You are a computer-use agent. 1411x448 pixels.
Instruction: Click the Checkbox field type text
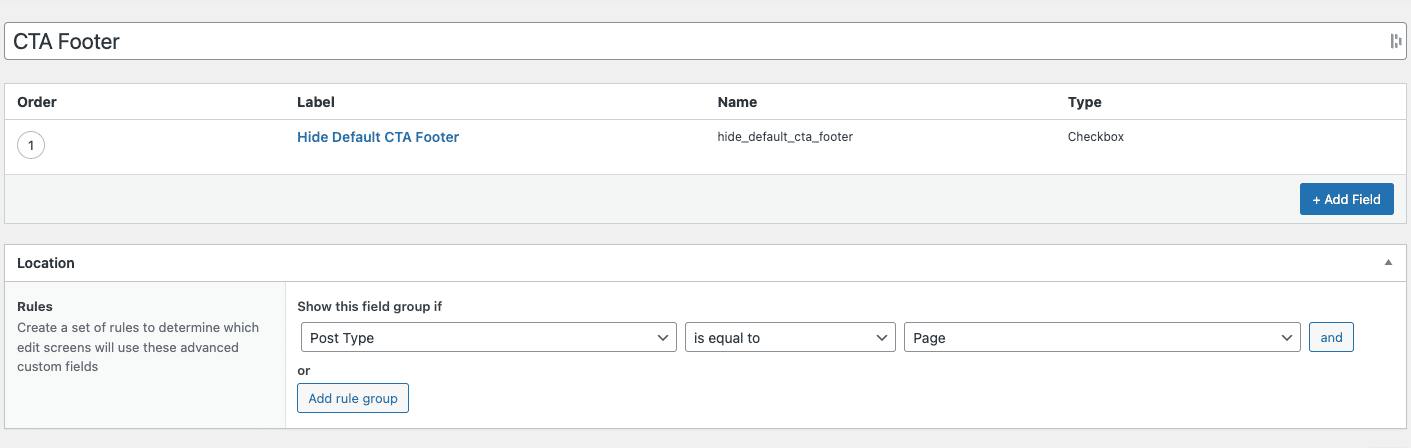coord(1095,137)
